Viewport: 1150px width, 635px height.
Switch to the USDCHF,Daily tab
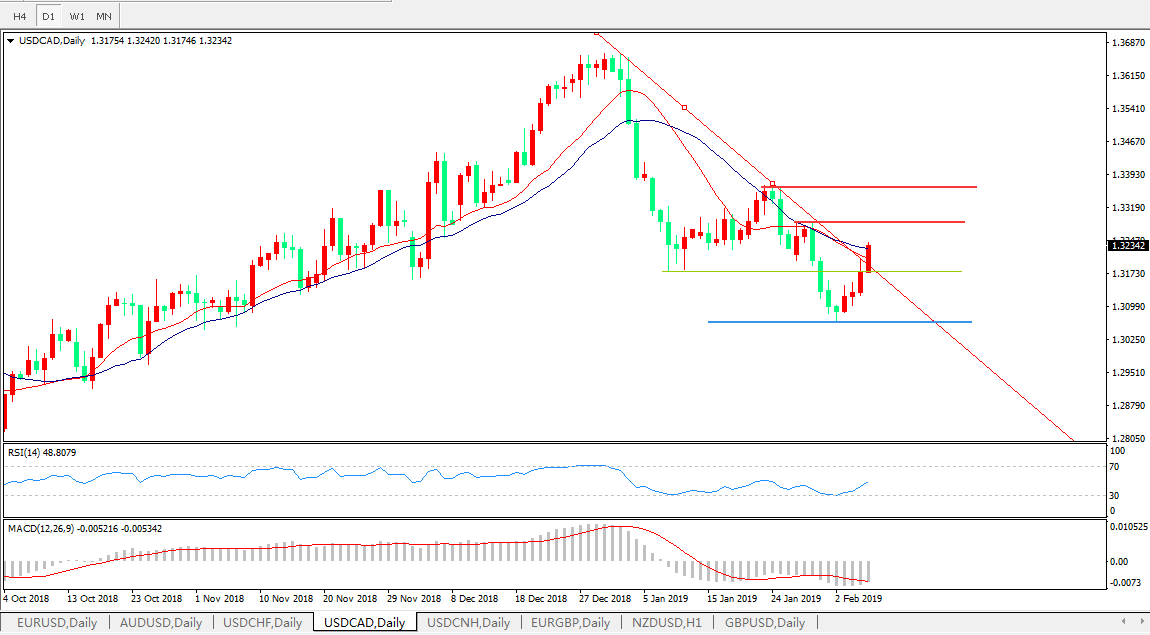coord(262,623)
